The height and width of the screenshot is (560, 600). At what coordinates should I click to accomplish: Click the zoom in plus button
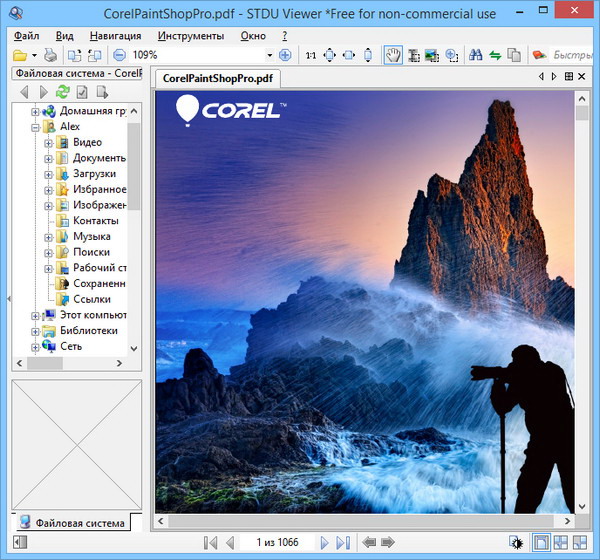click(285, 55)
